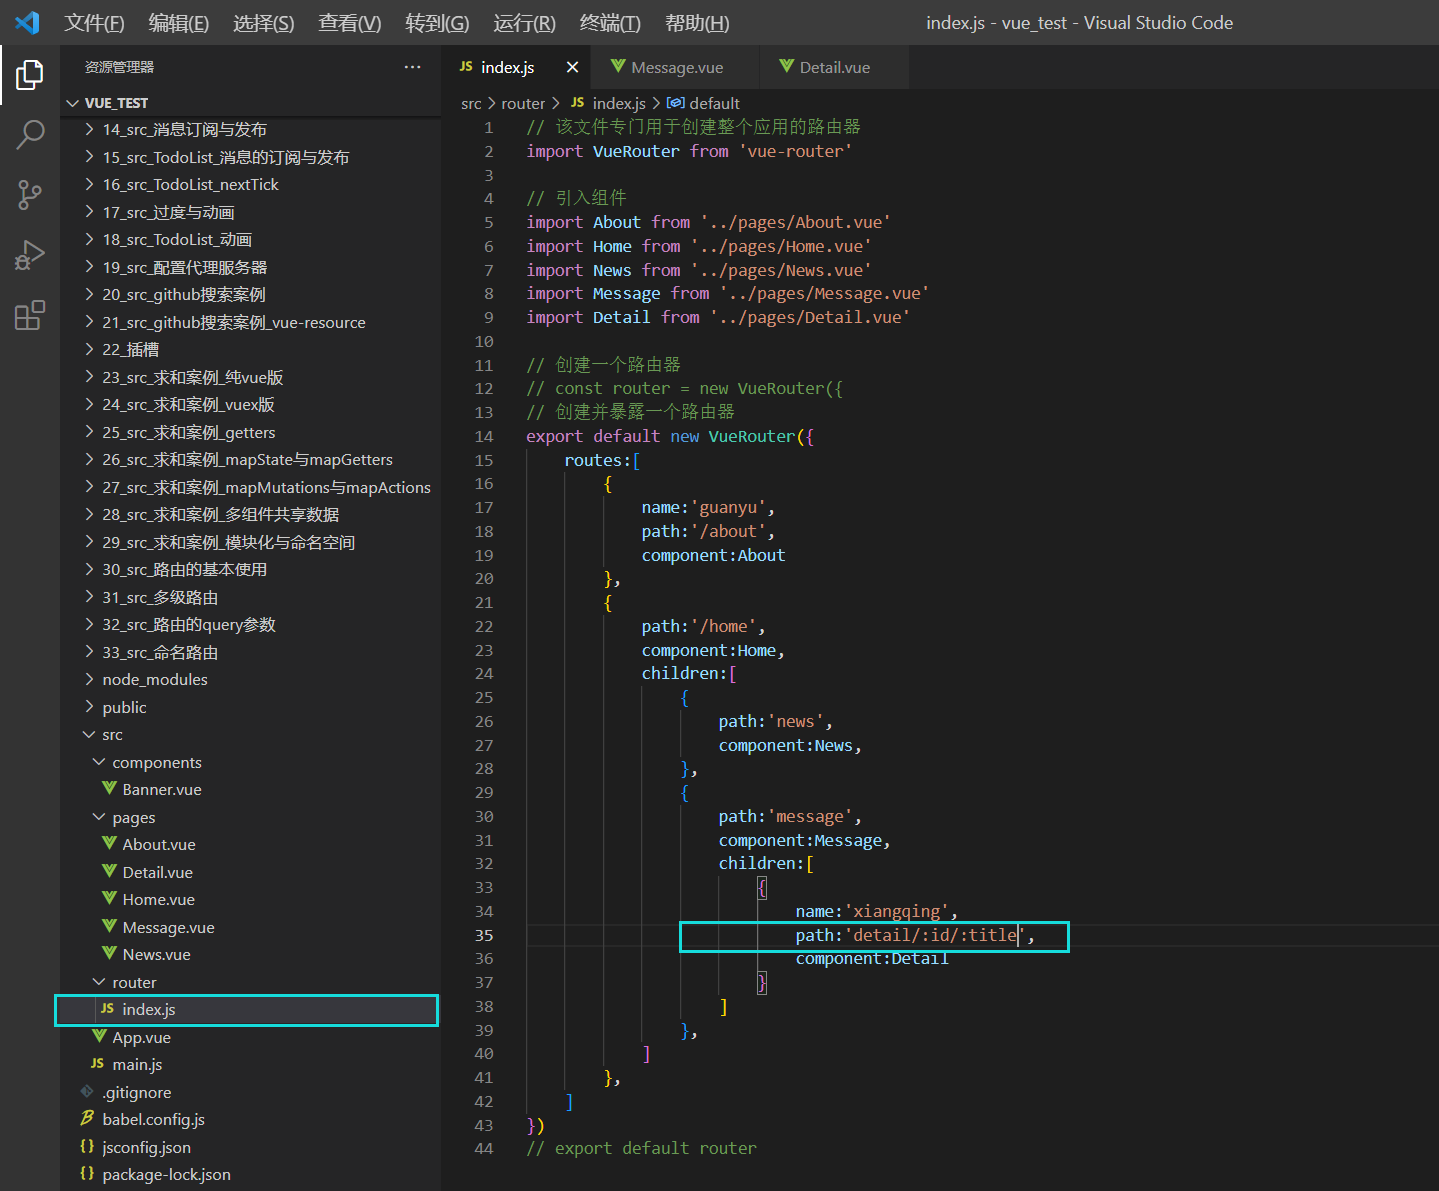Click the 资源管理器 panel title

(119, 67)
